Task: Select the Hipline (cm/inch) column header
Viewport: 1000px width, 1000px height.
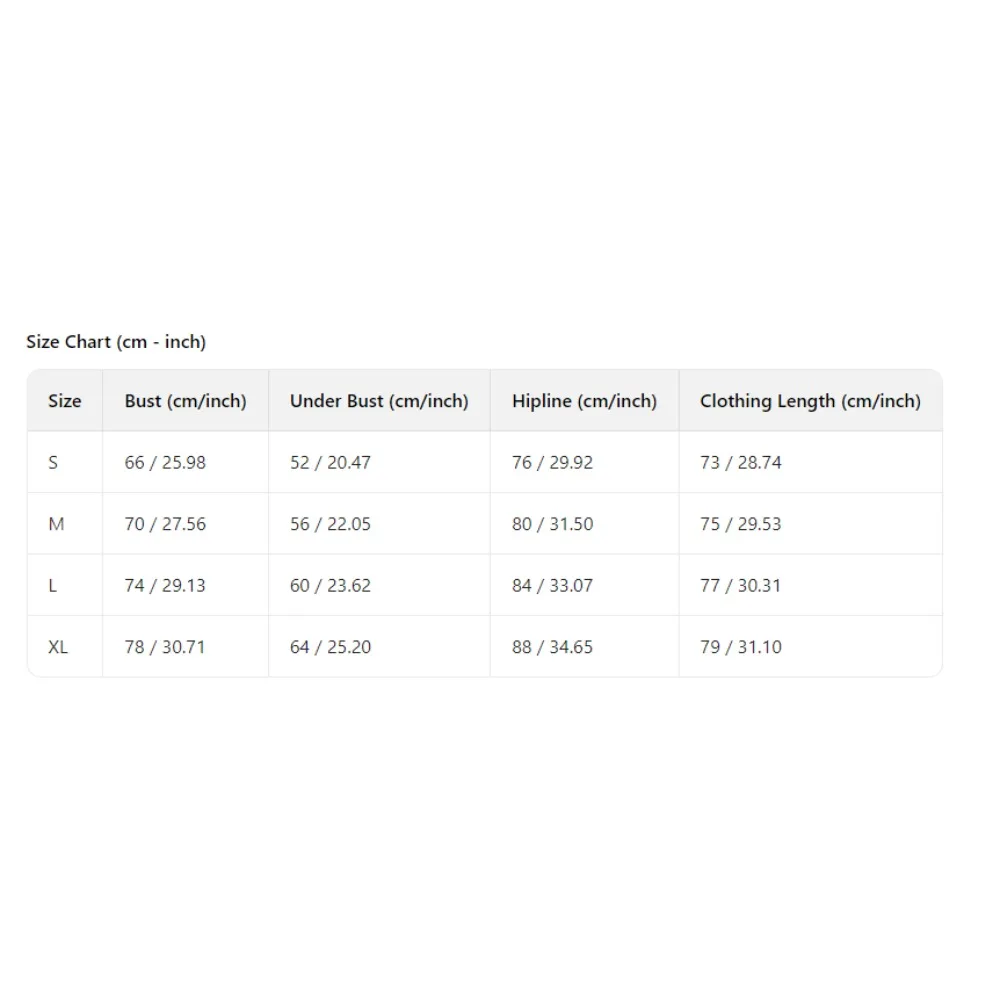Action: 584,401
